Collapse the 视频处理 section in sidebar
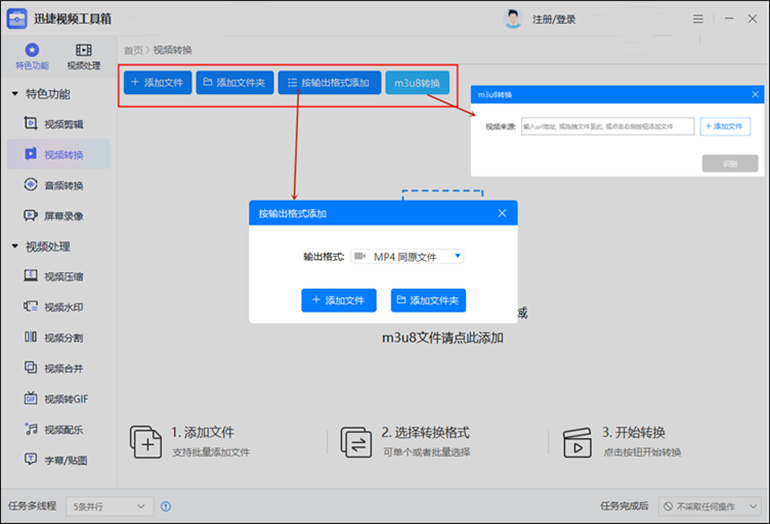The width and height of the screenshot is (770, 524). 15,246
